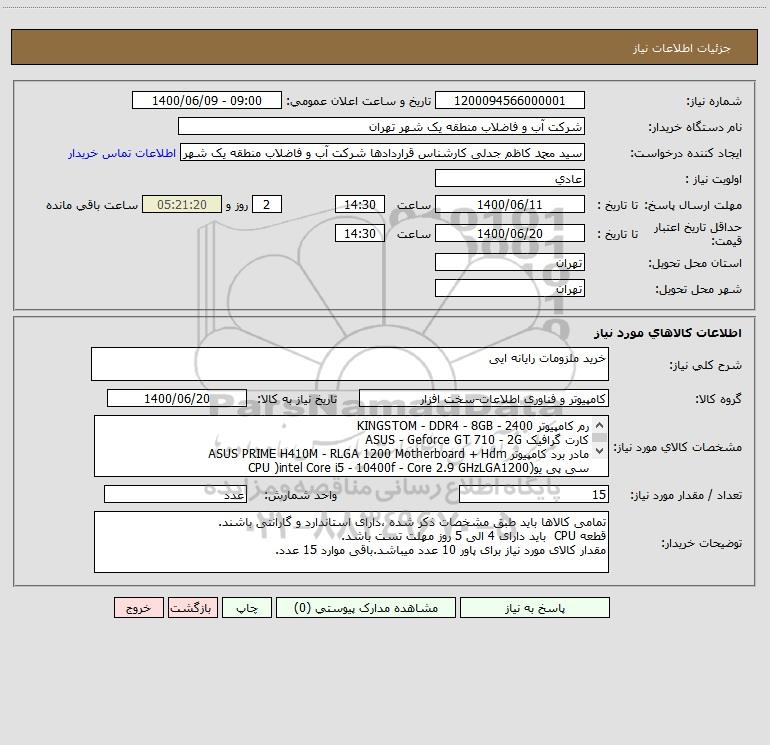Open مشاهده مدارک پیوستی (0) button

pyautogui.click(x=366, y=607)
